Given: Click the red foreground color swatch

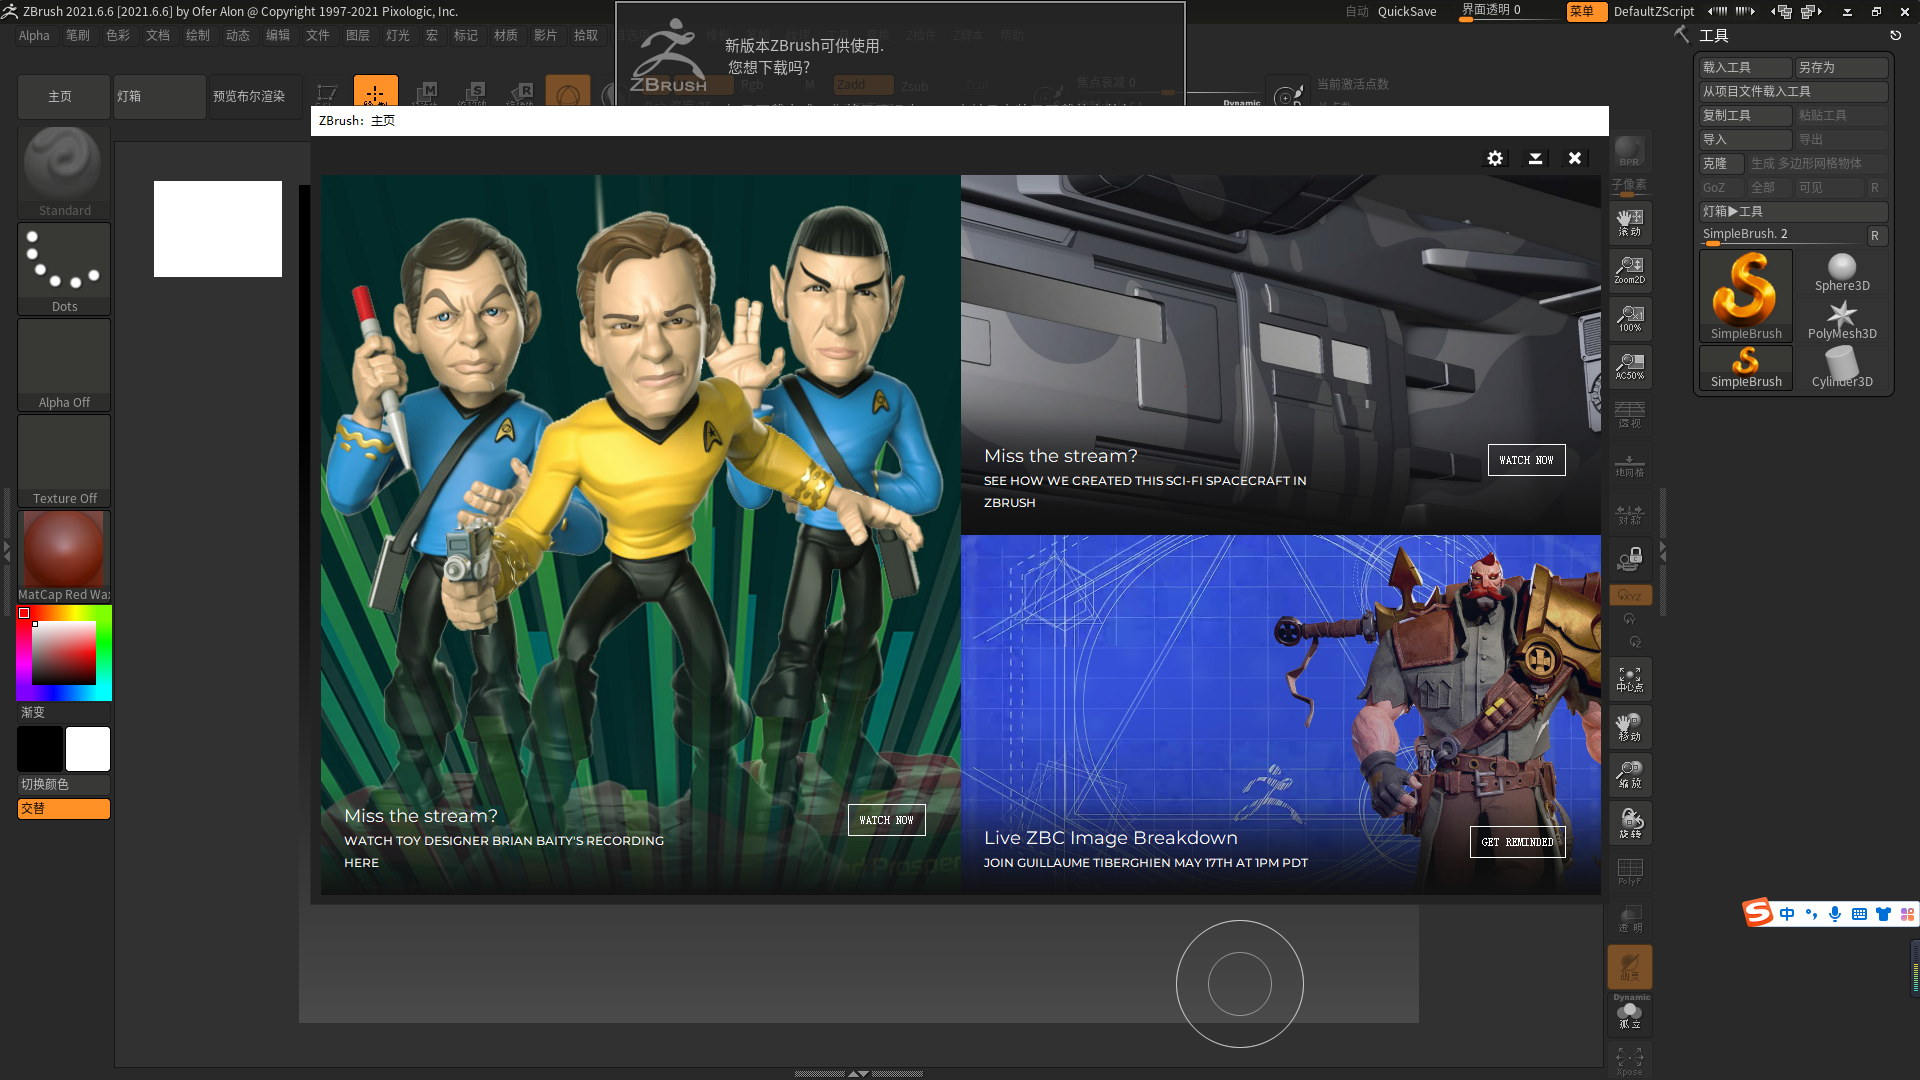Looking at the screenshot, I should (x=24, y=613).
